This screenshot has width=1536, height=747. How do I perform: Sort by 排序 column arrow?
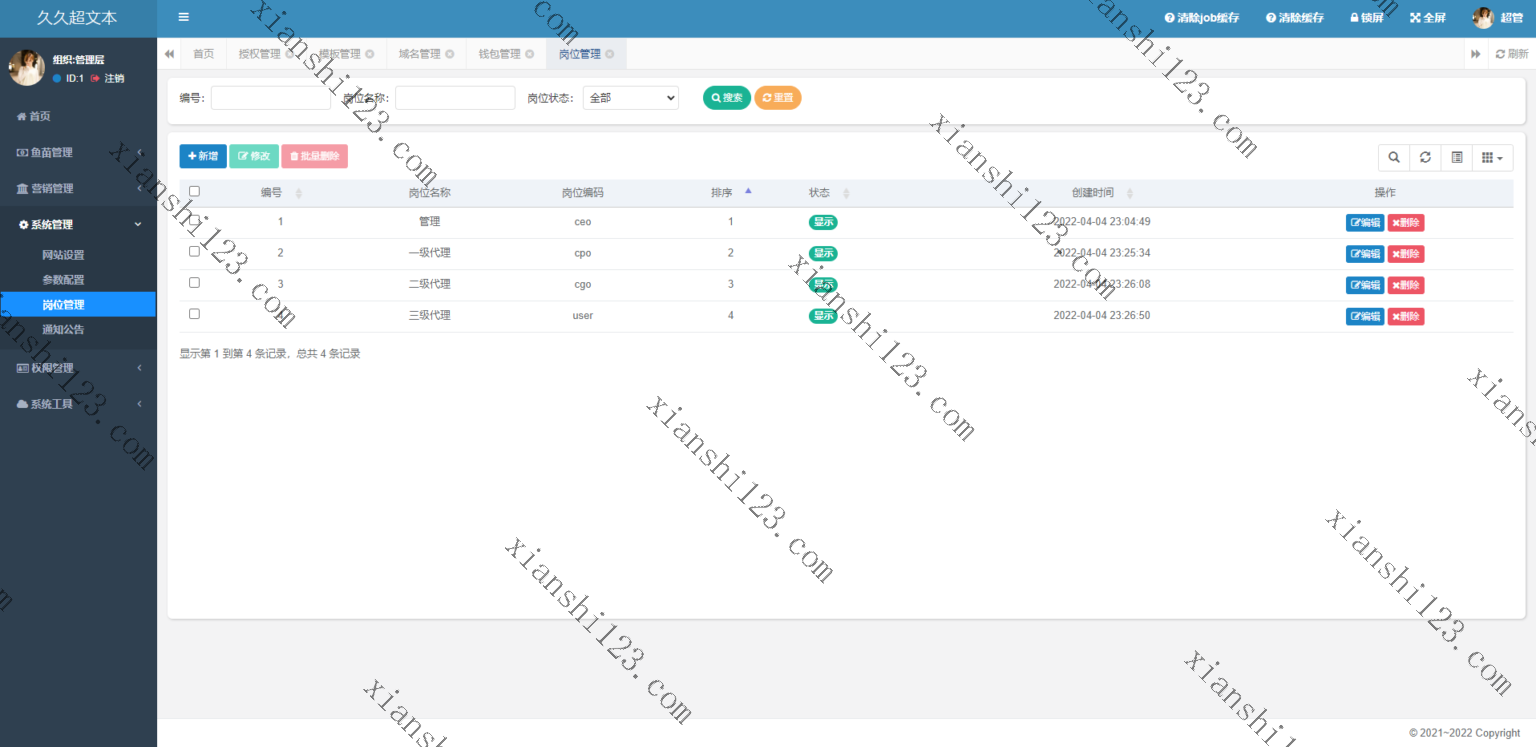click(x=748, y=192)
